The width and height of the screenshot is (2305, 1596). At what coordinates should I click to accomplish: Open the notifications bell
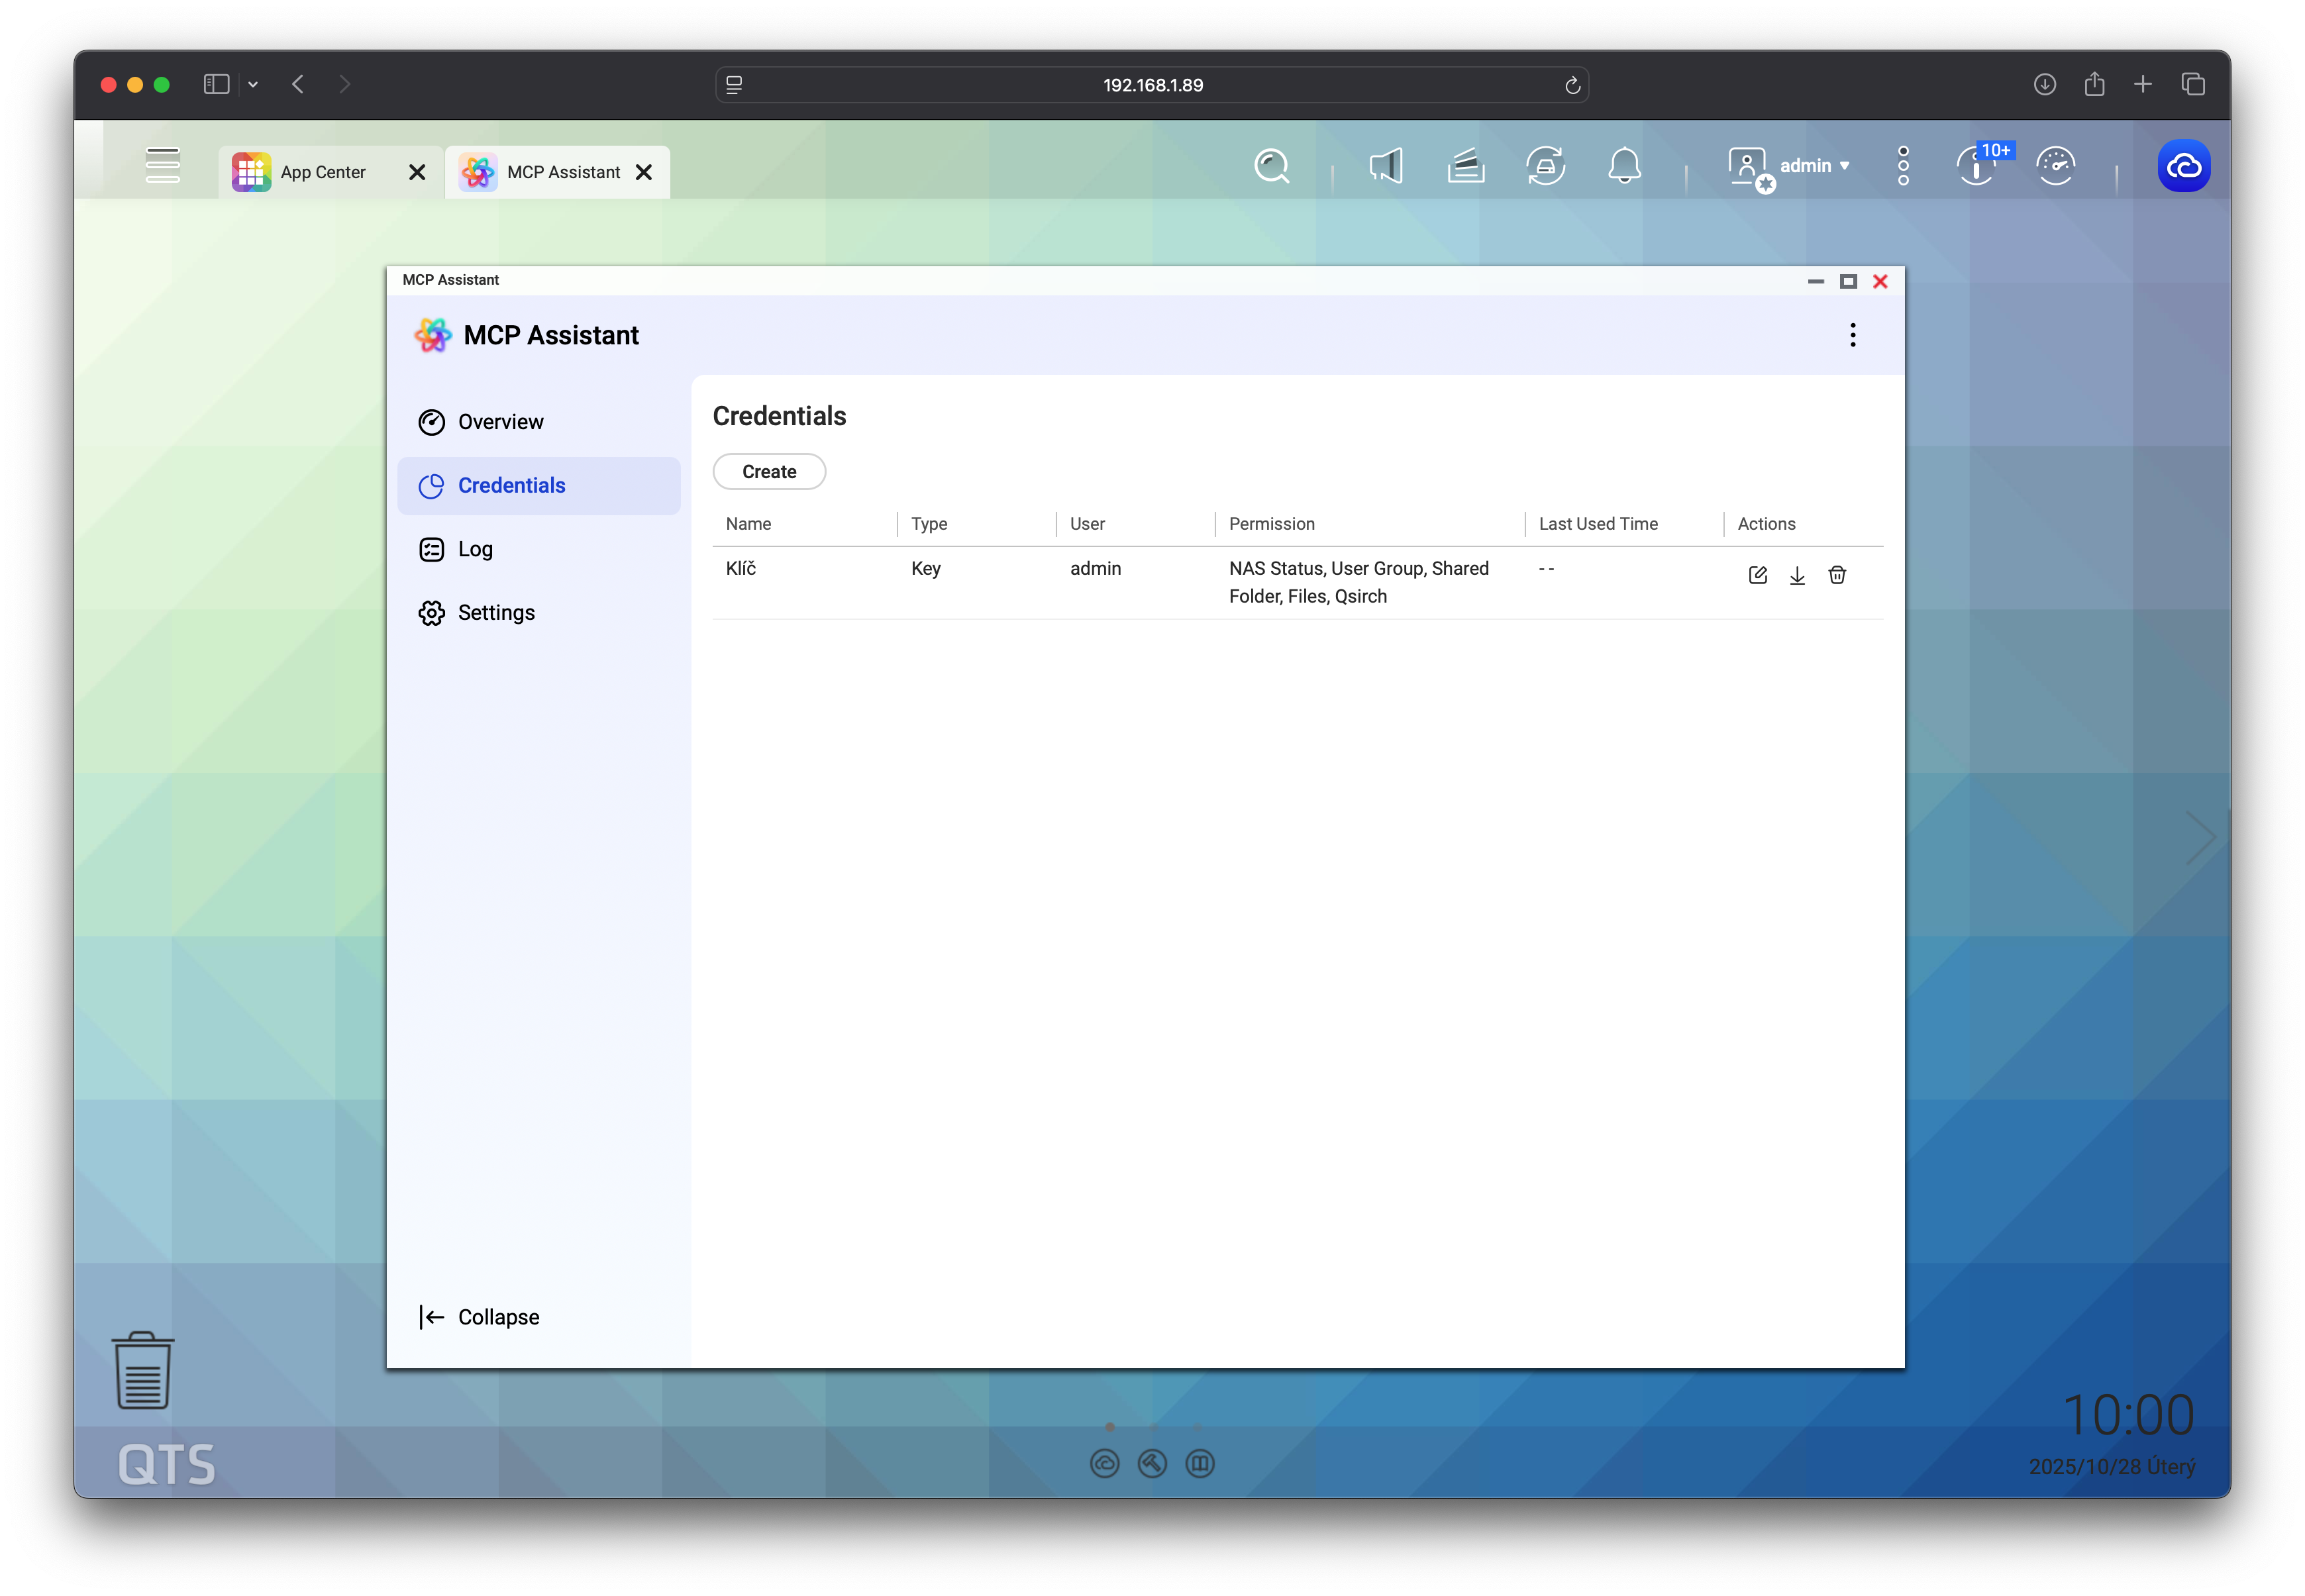tap(1624, 166)
